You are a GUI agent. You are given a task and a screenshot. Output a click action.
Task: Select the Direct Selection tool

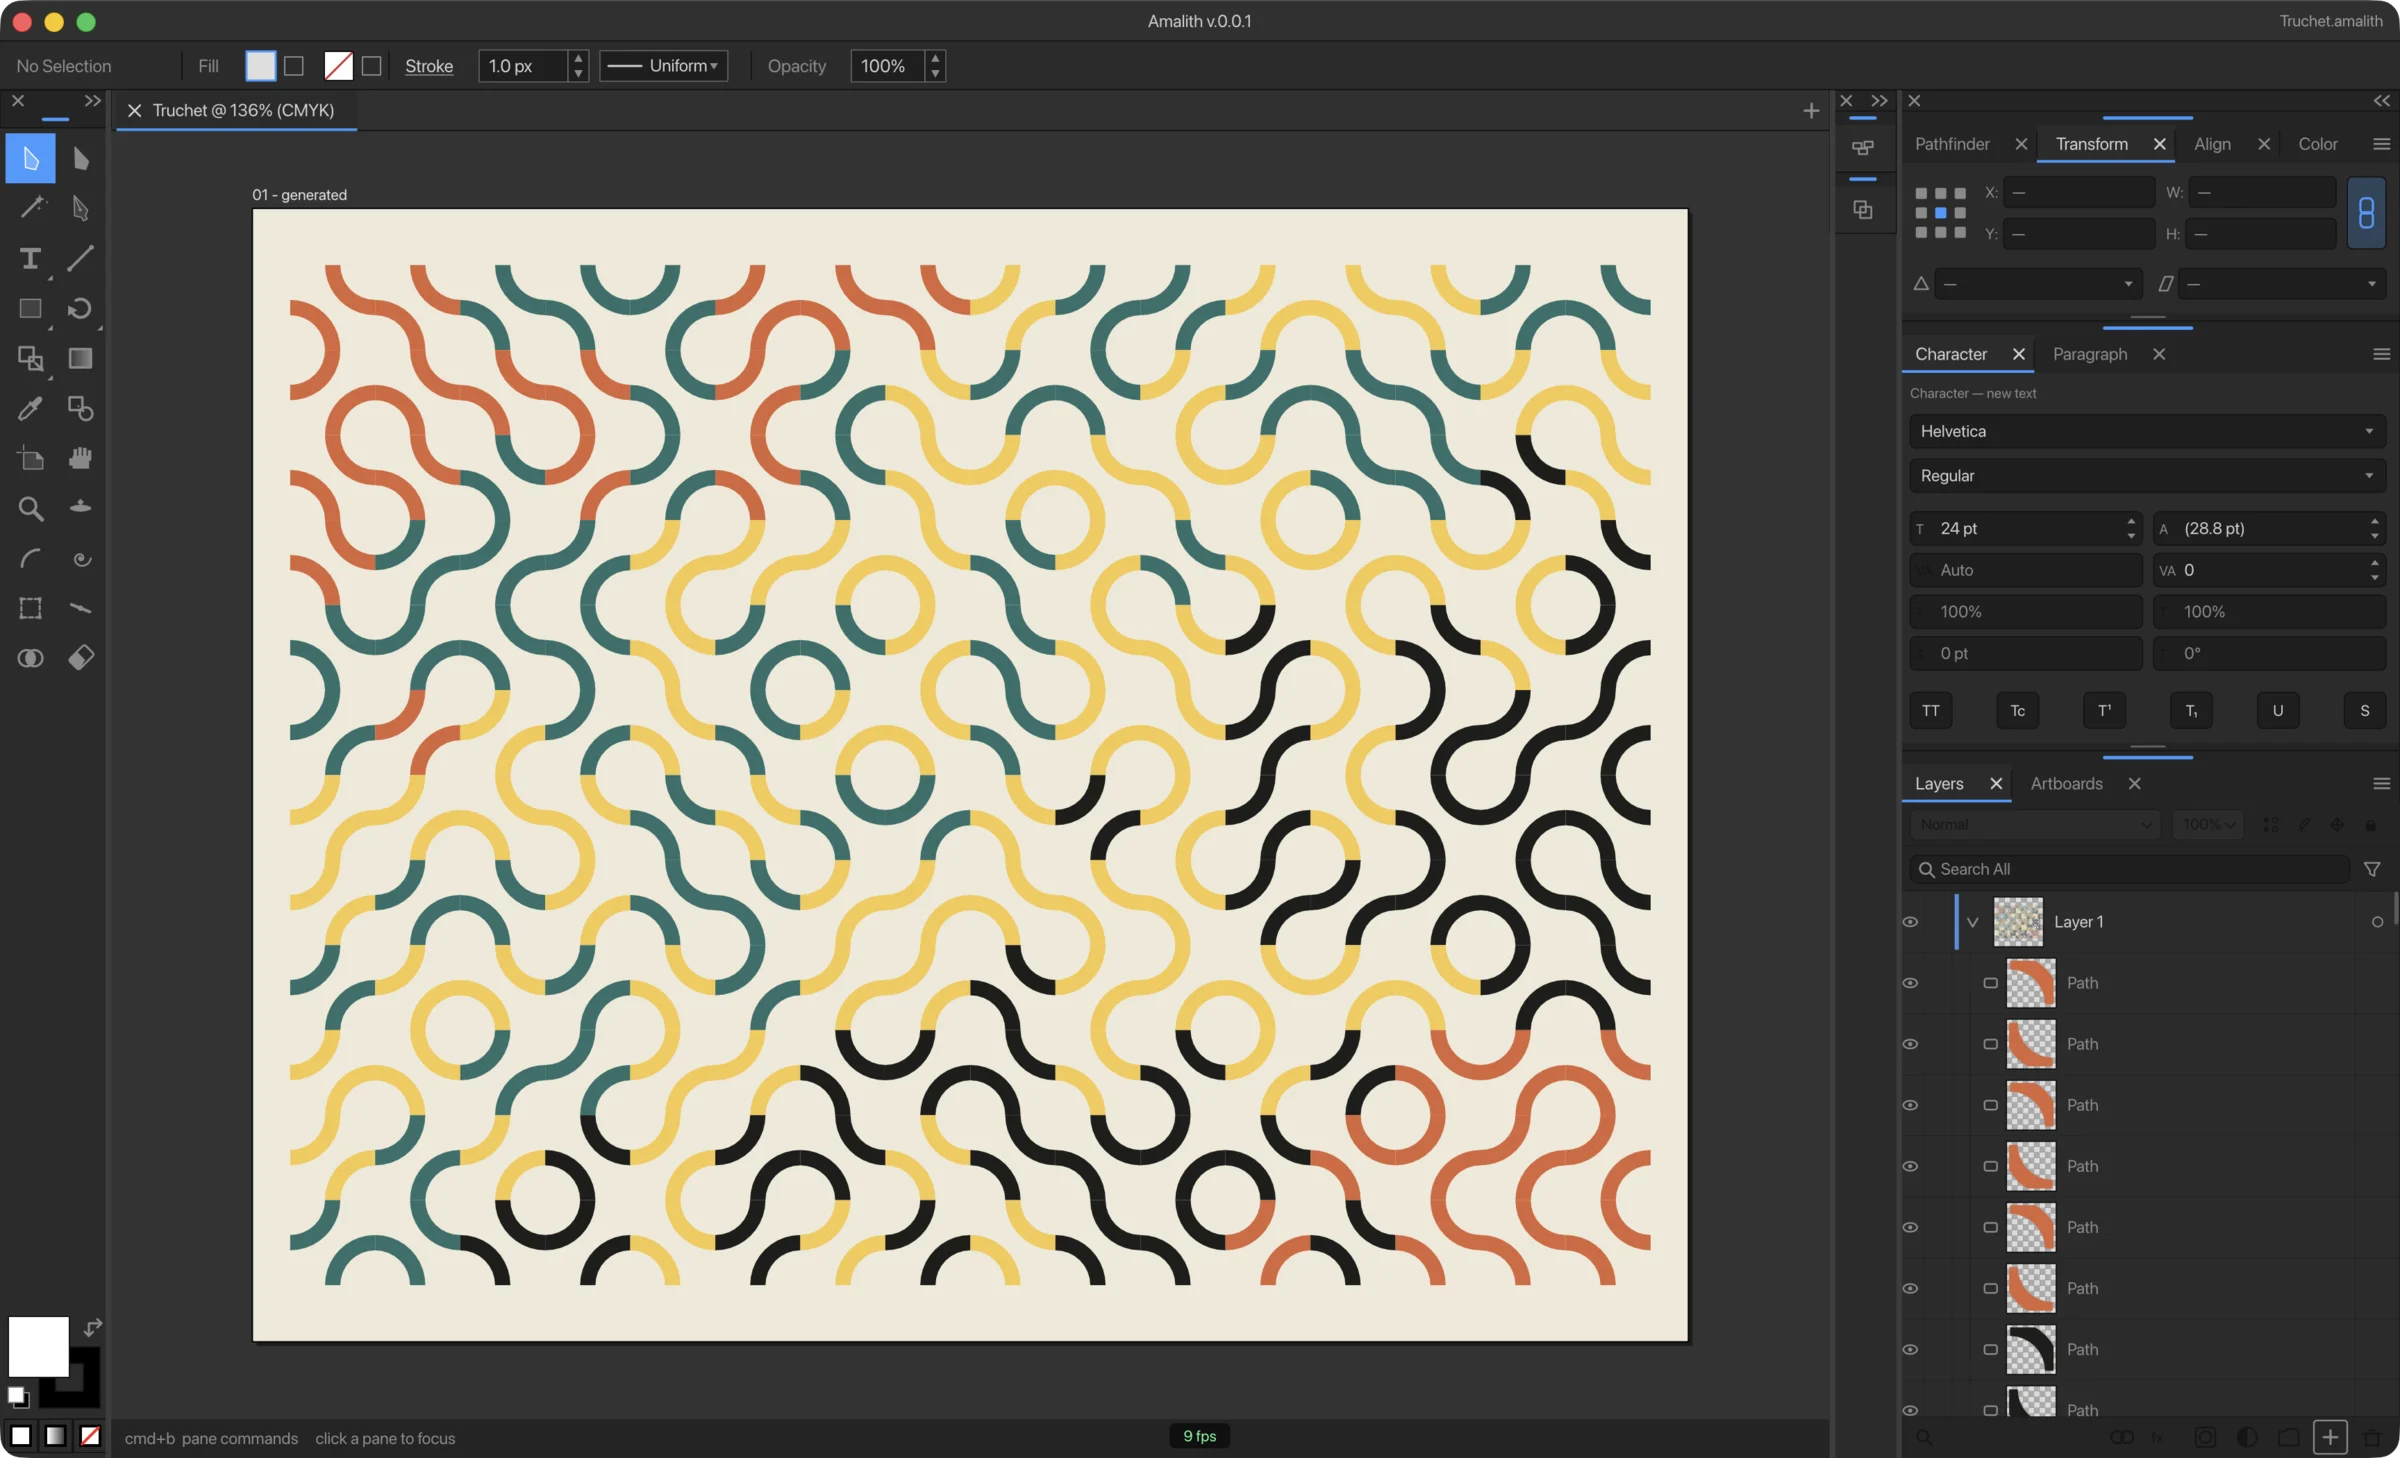click(x=81, y=158)
